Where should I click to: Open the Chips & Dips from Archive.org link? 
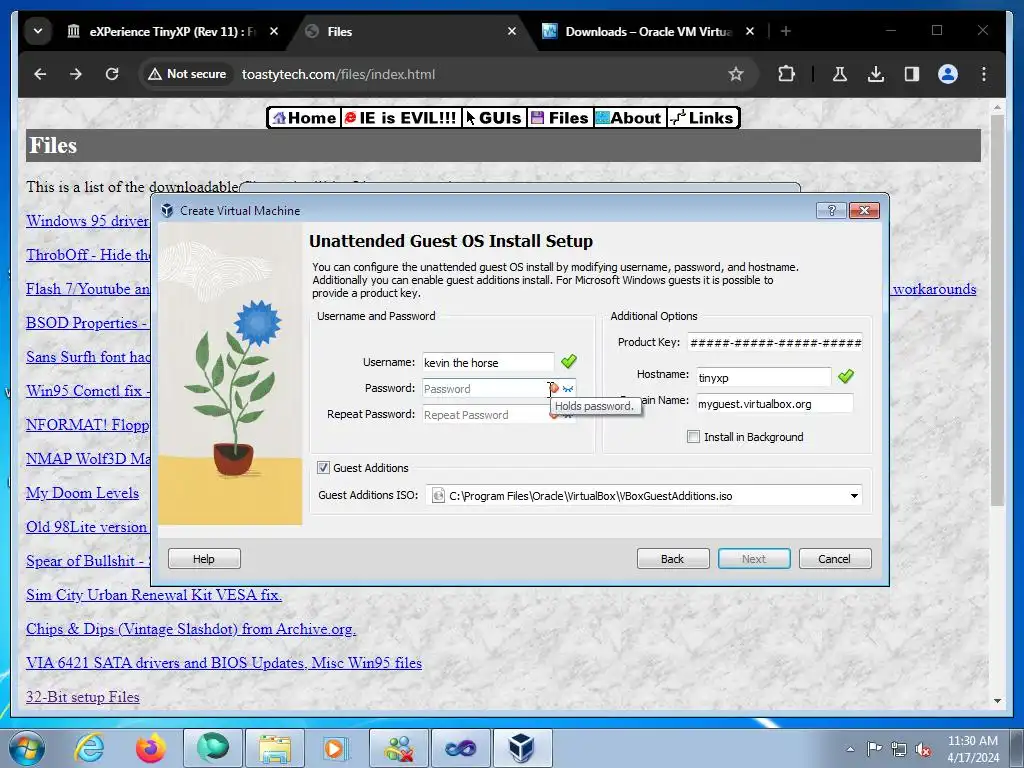click(191, 629)
